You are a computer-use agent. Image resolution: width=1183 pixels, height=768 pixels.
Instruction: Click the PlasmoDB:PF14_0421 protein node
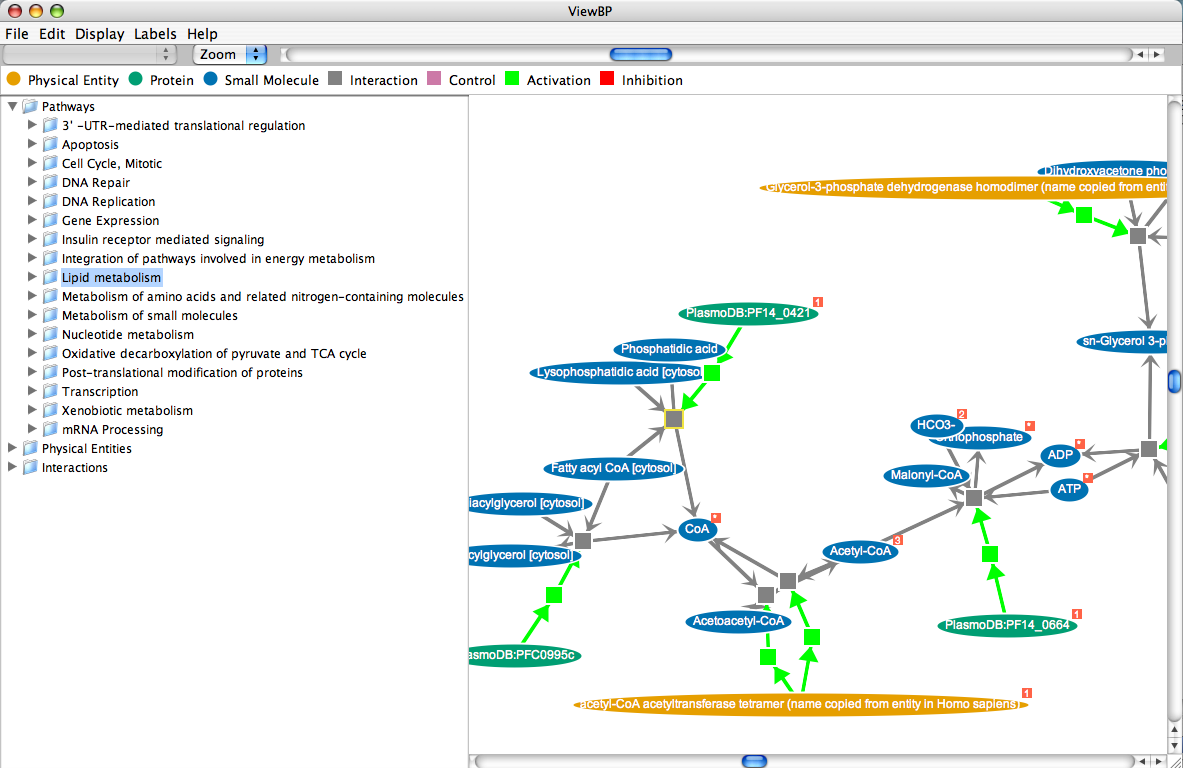click(749, 313)
